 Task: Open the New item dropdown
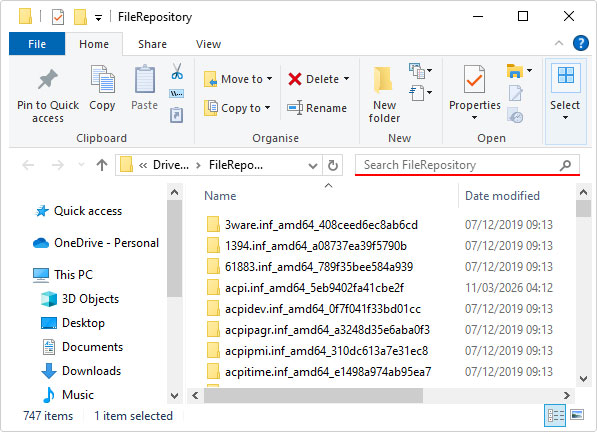coord(420,71)
